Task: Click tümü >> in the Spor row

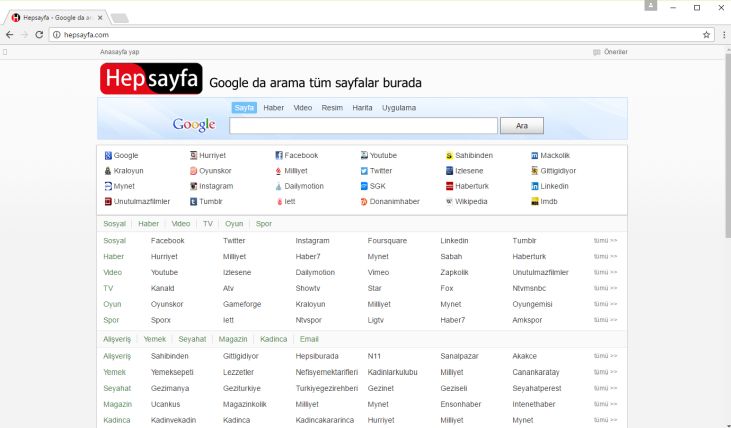Action: (605, 320)
